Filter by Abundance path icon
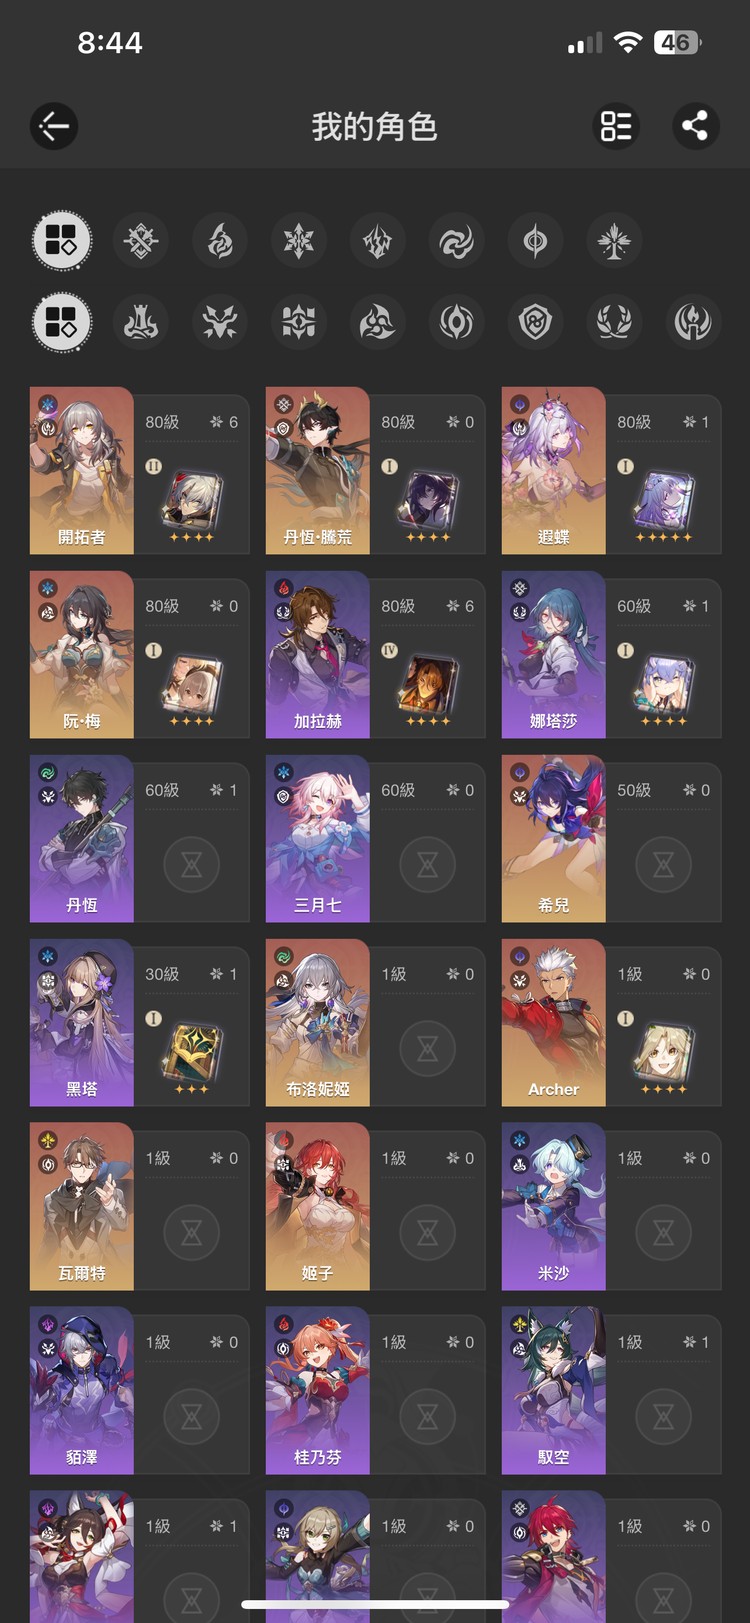The height and width of the screenshot is (1623, 750). 614,323
